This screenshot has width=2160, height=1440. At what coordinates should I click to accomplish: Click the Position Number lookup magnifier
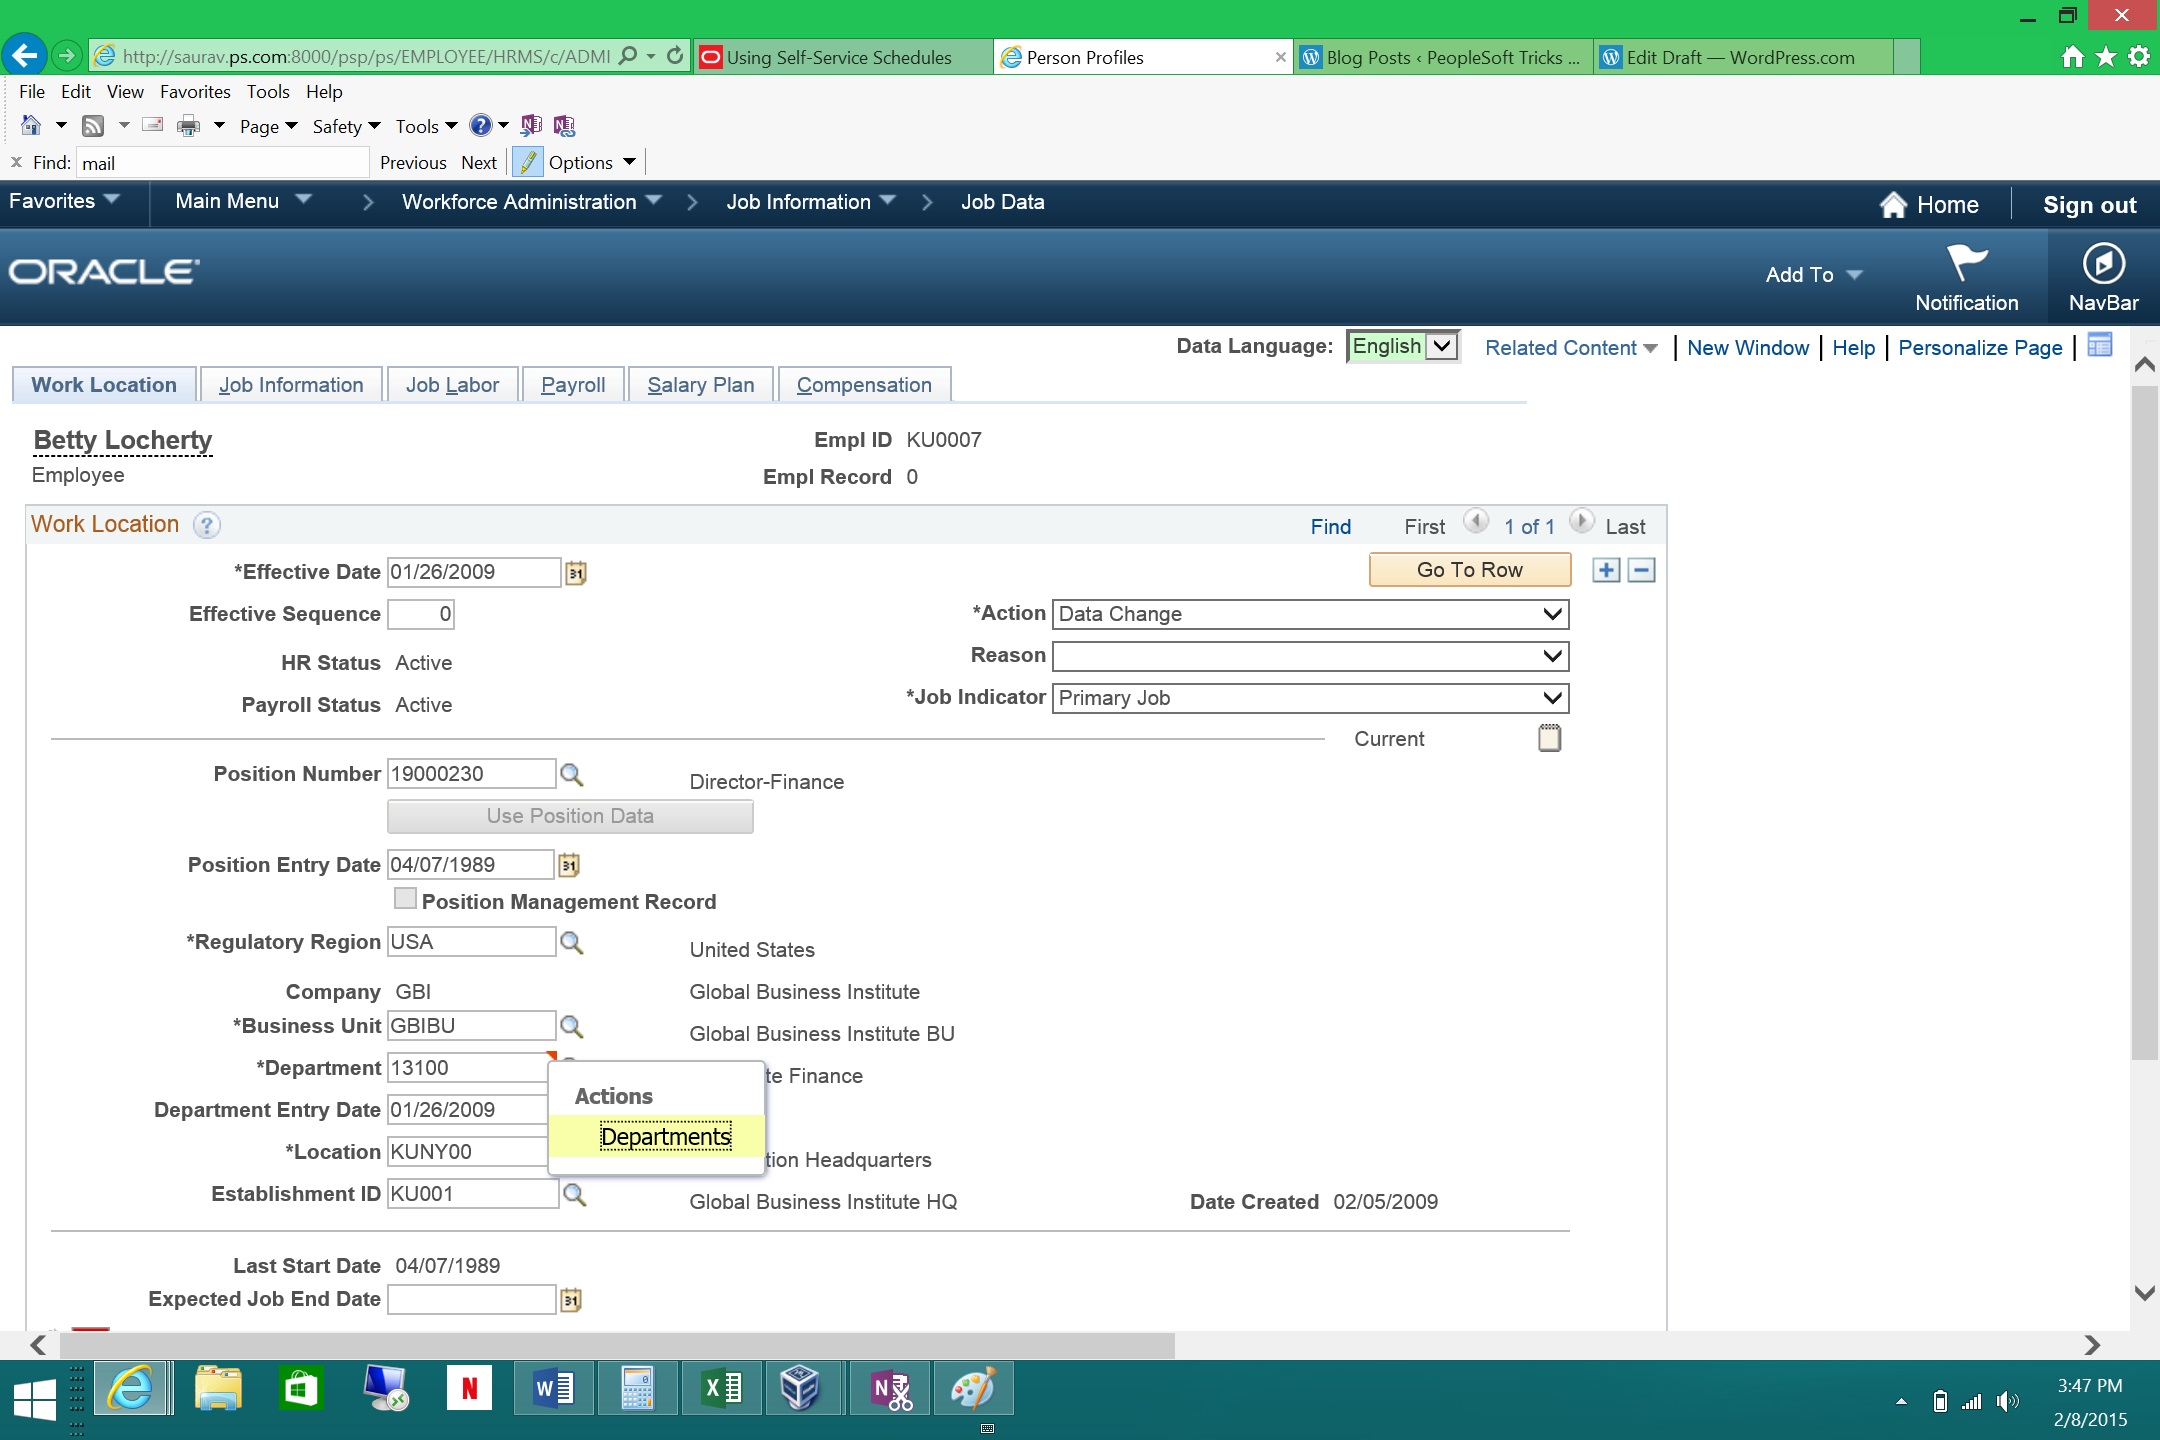[571, 775]
